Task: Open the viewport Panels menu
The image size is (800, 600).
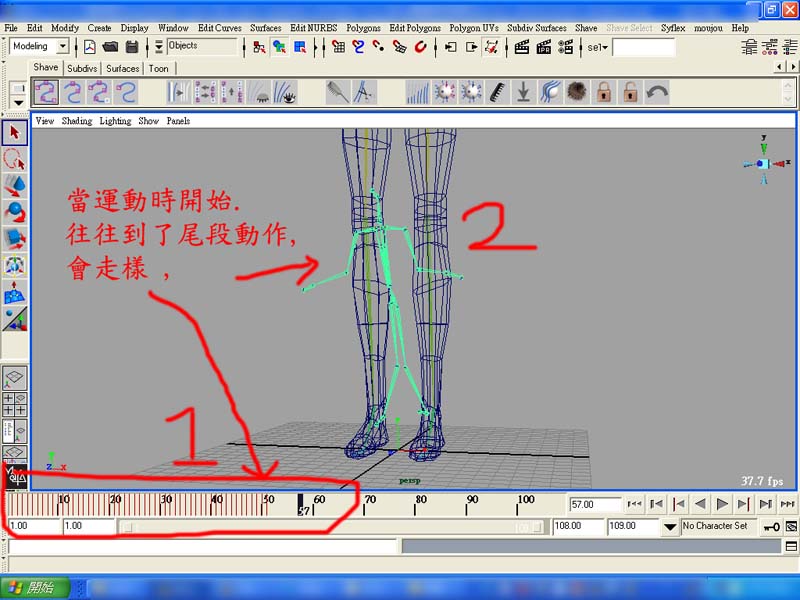Action: [178, 121]
